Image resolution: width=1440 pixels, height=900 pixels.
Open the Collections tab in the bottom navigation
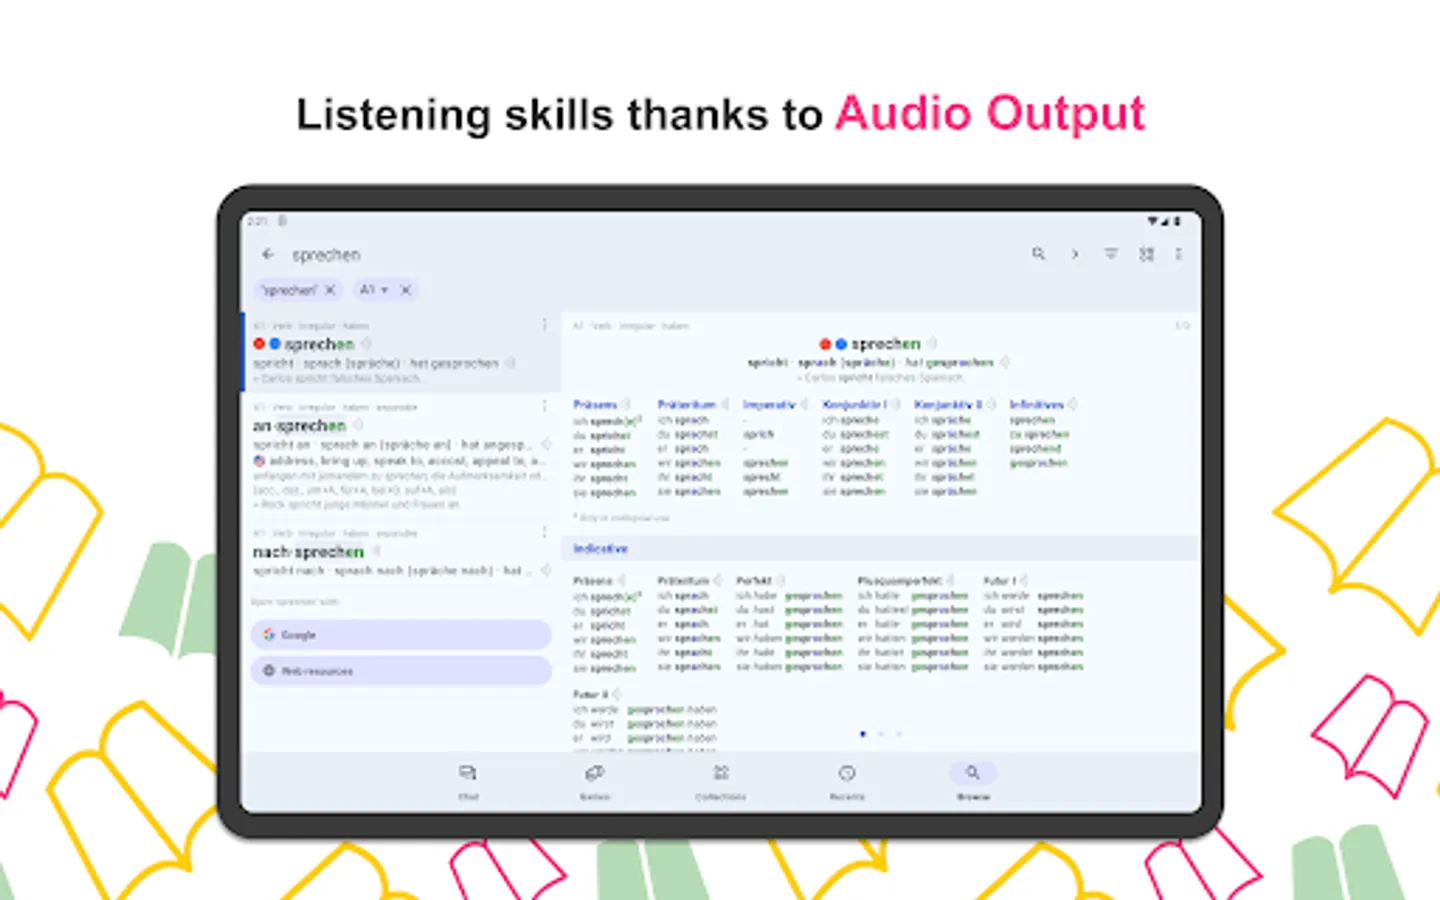721,782
